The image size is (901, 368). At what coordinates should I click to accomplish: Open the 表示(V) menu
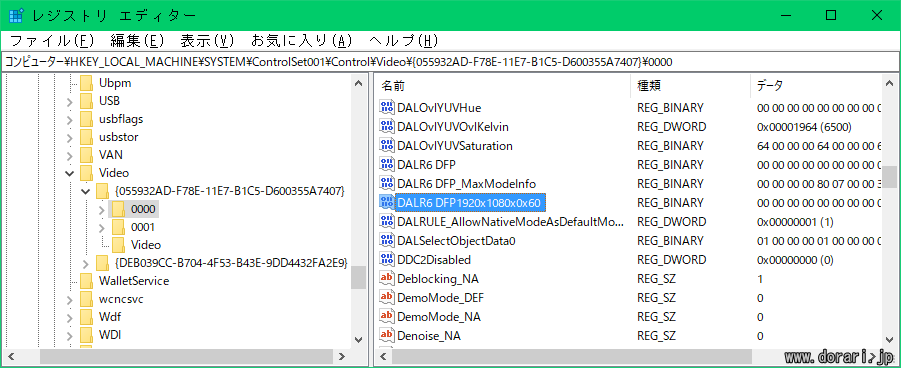click(207, 41)
